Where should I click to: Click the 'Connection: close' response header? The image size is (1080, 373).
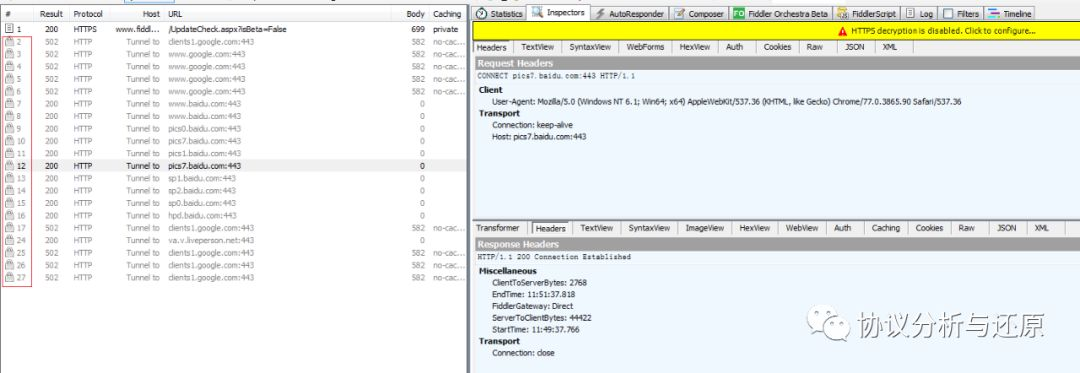pos(523,353)
